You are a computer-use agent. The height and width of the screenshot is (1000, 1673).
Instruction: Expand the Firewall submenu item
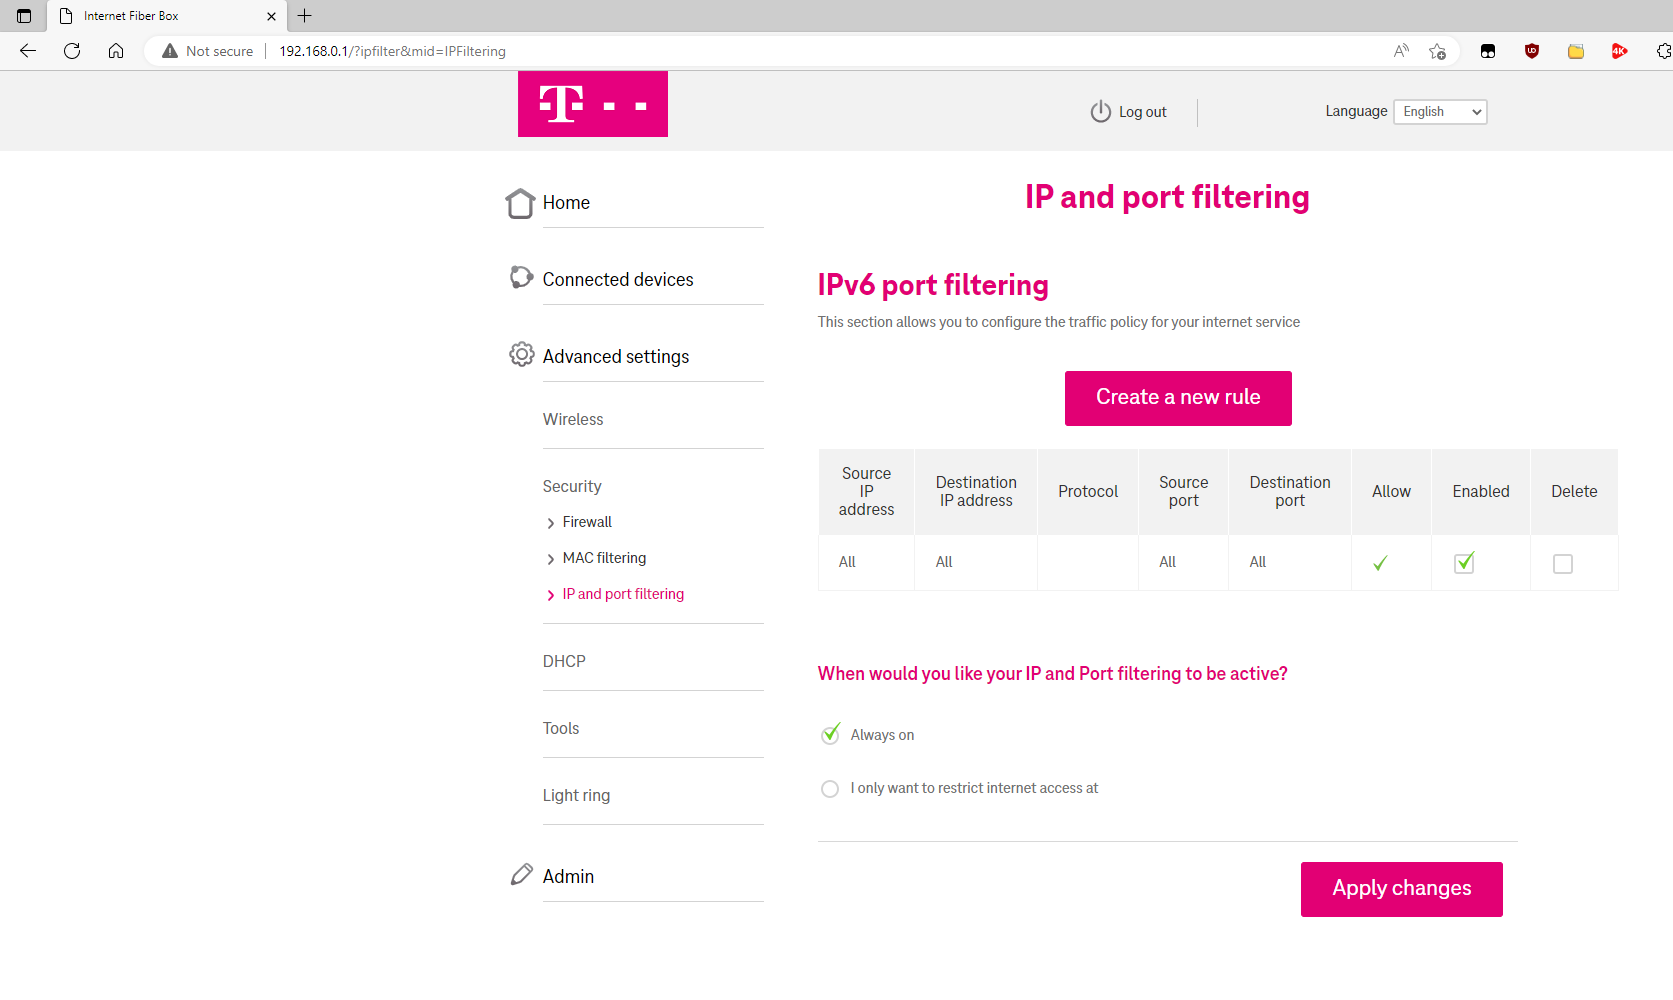pos(587,522)
